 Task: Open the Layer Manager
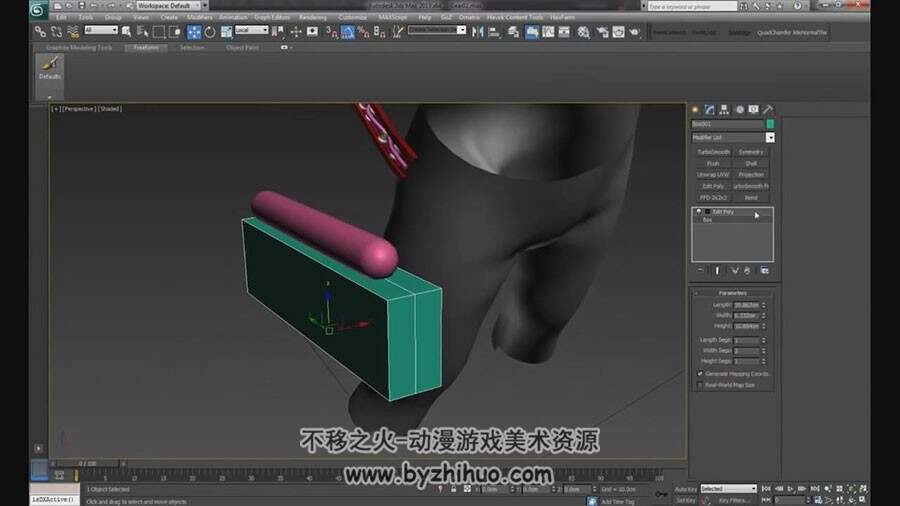[514, 32]
